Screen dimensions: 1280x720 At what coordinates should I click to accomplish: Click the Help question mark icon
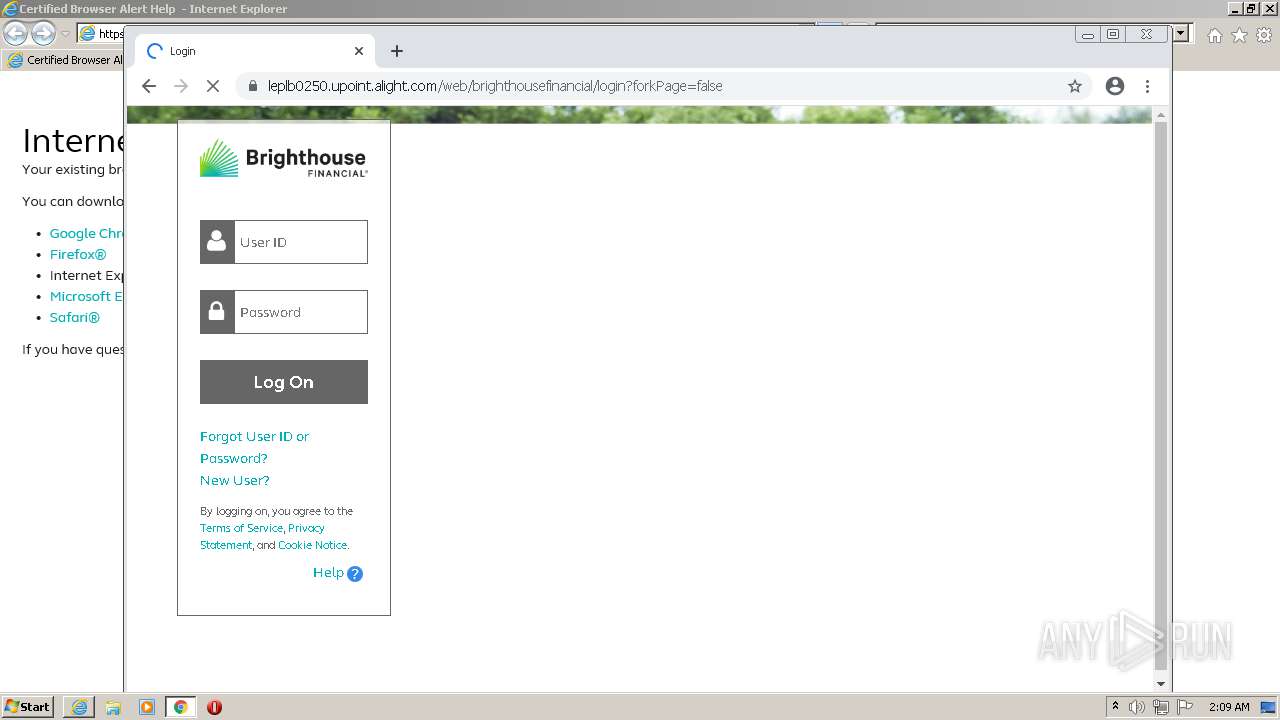pyautogui.click(x=355, y=574)
